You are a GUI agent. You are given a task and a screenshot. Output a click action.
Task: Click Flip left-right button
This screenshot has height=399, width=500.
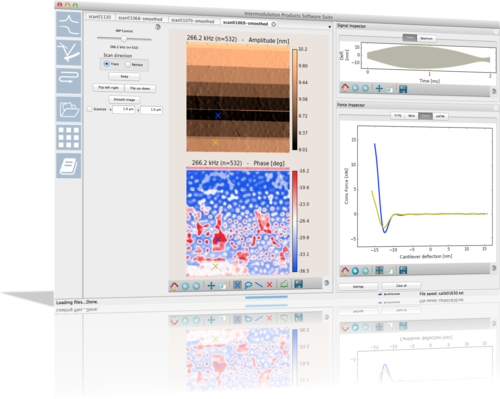pyautogui.click(x=108, y=88)
